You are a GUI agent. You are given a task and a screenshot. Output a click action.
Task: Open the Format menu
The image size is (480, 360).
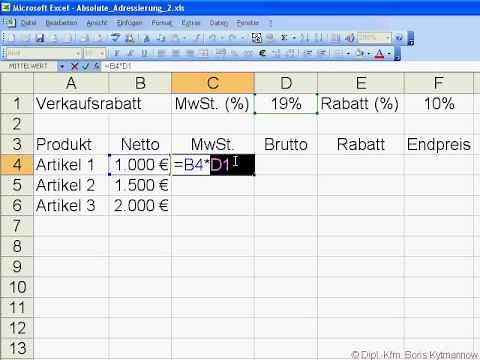pyautogui.click(x=162, y=23)
